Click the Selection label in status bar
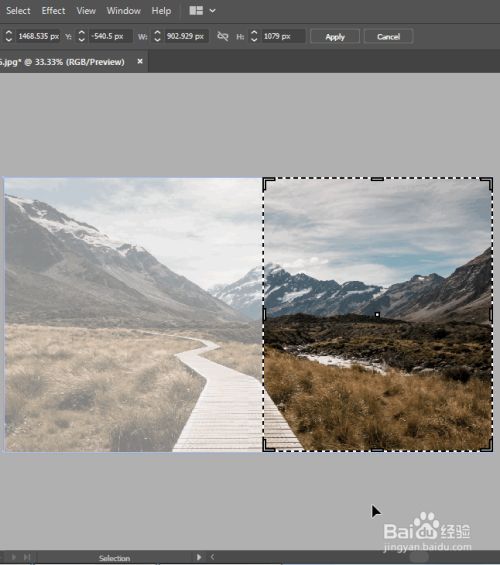Screen dimensions: 500x565 point(115,558)
